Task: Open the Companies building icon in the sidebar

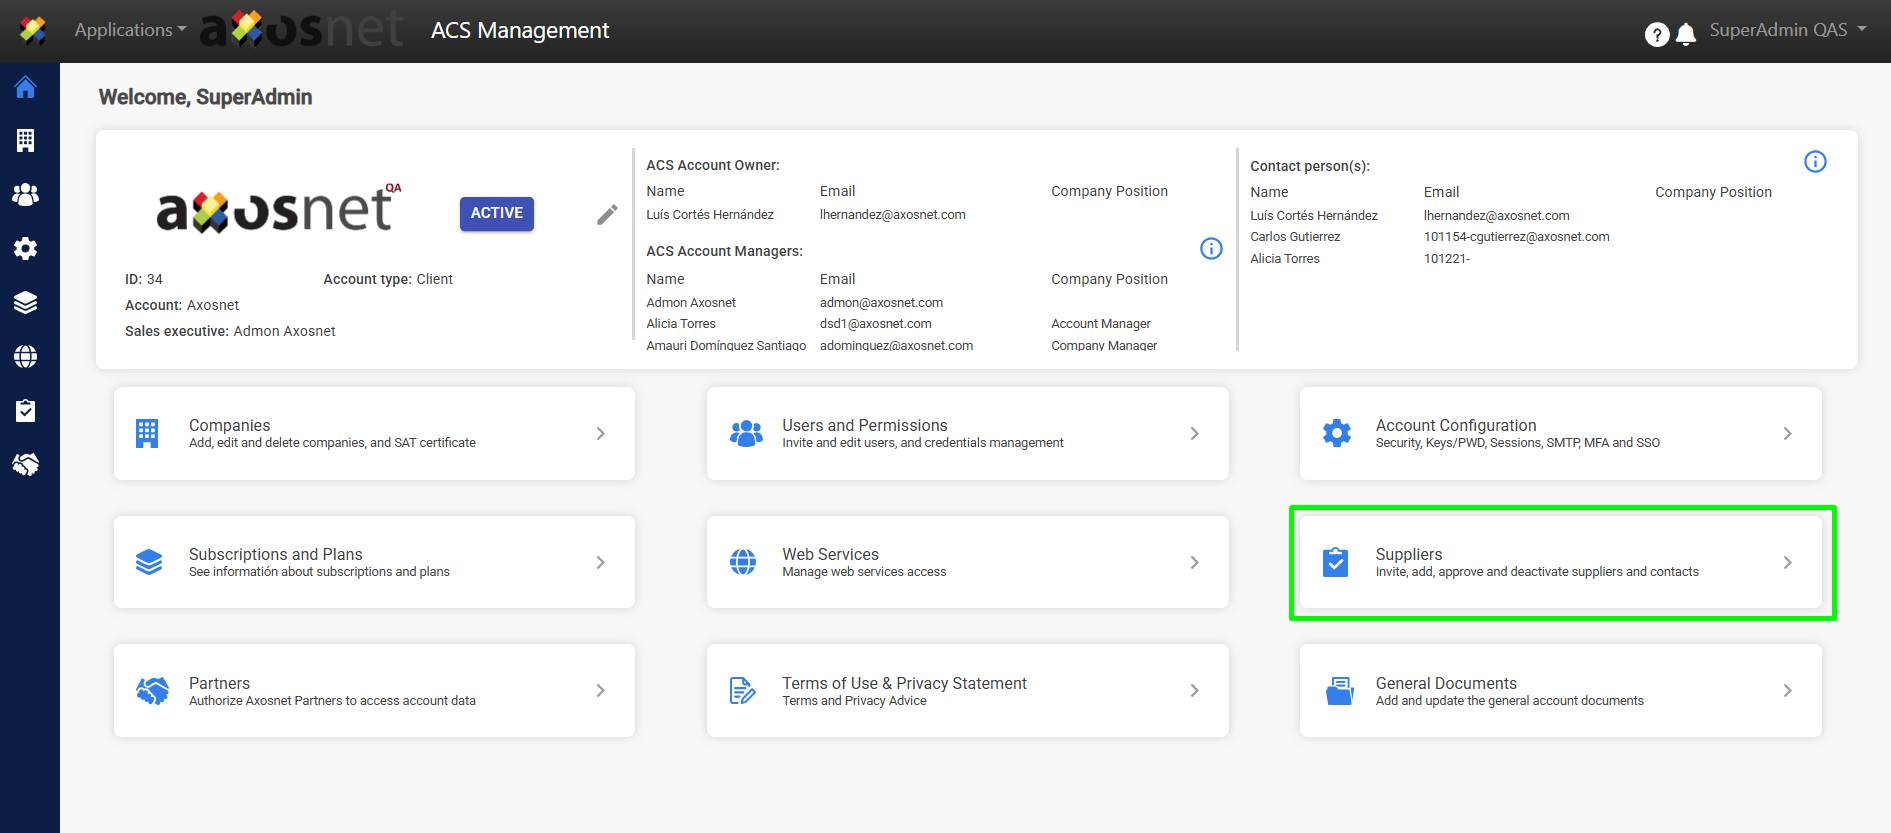Action: 26,141
